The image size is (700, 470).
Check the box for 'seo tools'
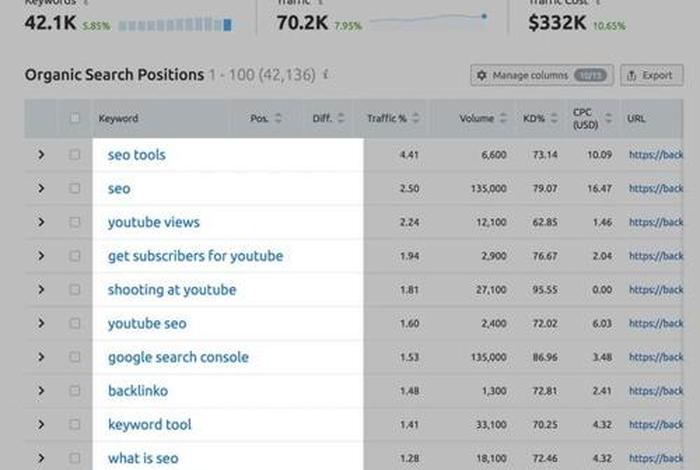[75, 155]
